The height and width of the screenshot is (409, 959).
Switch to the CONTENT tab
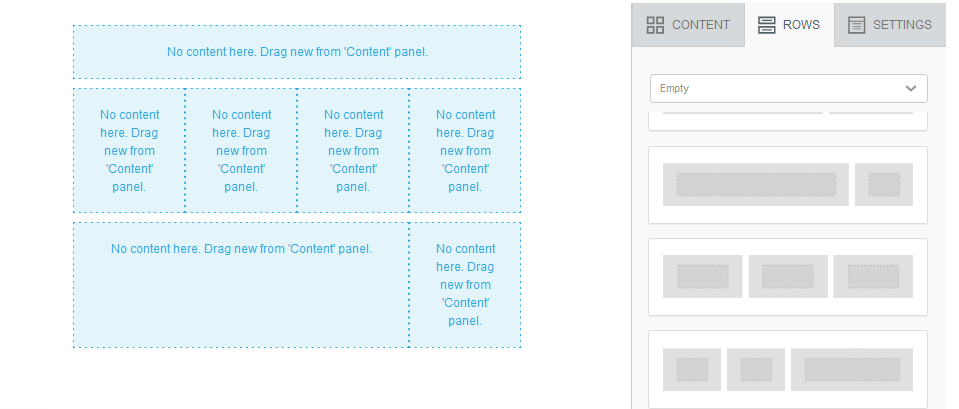[x=688, y=25]
